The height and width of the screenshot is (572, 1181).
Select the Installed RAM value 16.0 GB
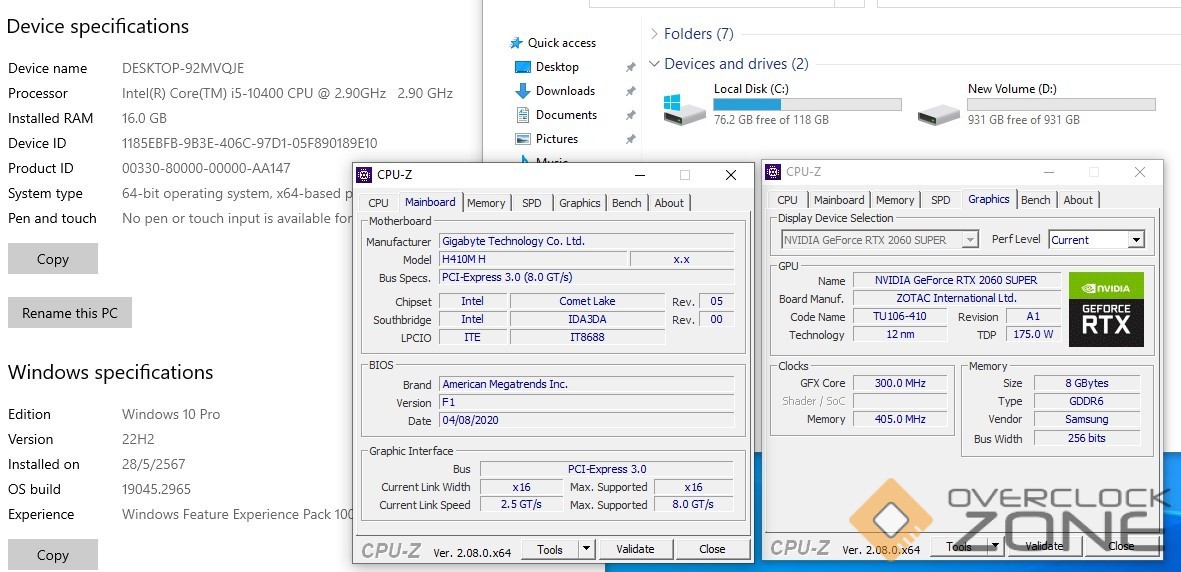coord(145,118)
